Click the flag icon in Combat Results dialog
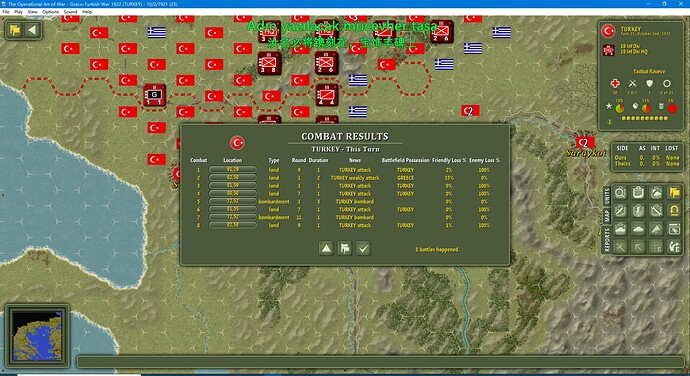The width and height of the screenshot is (690, 376). click(x=345, y=248)
